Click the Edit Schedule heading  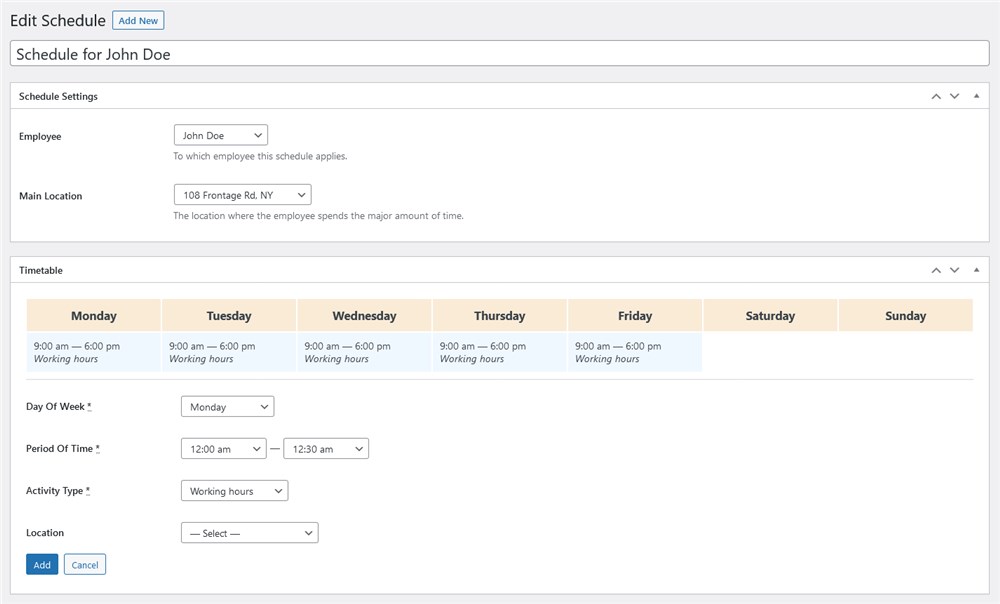pyautogui.click(x=58, y=20)
